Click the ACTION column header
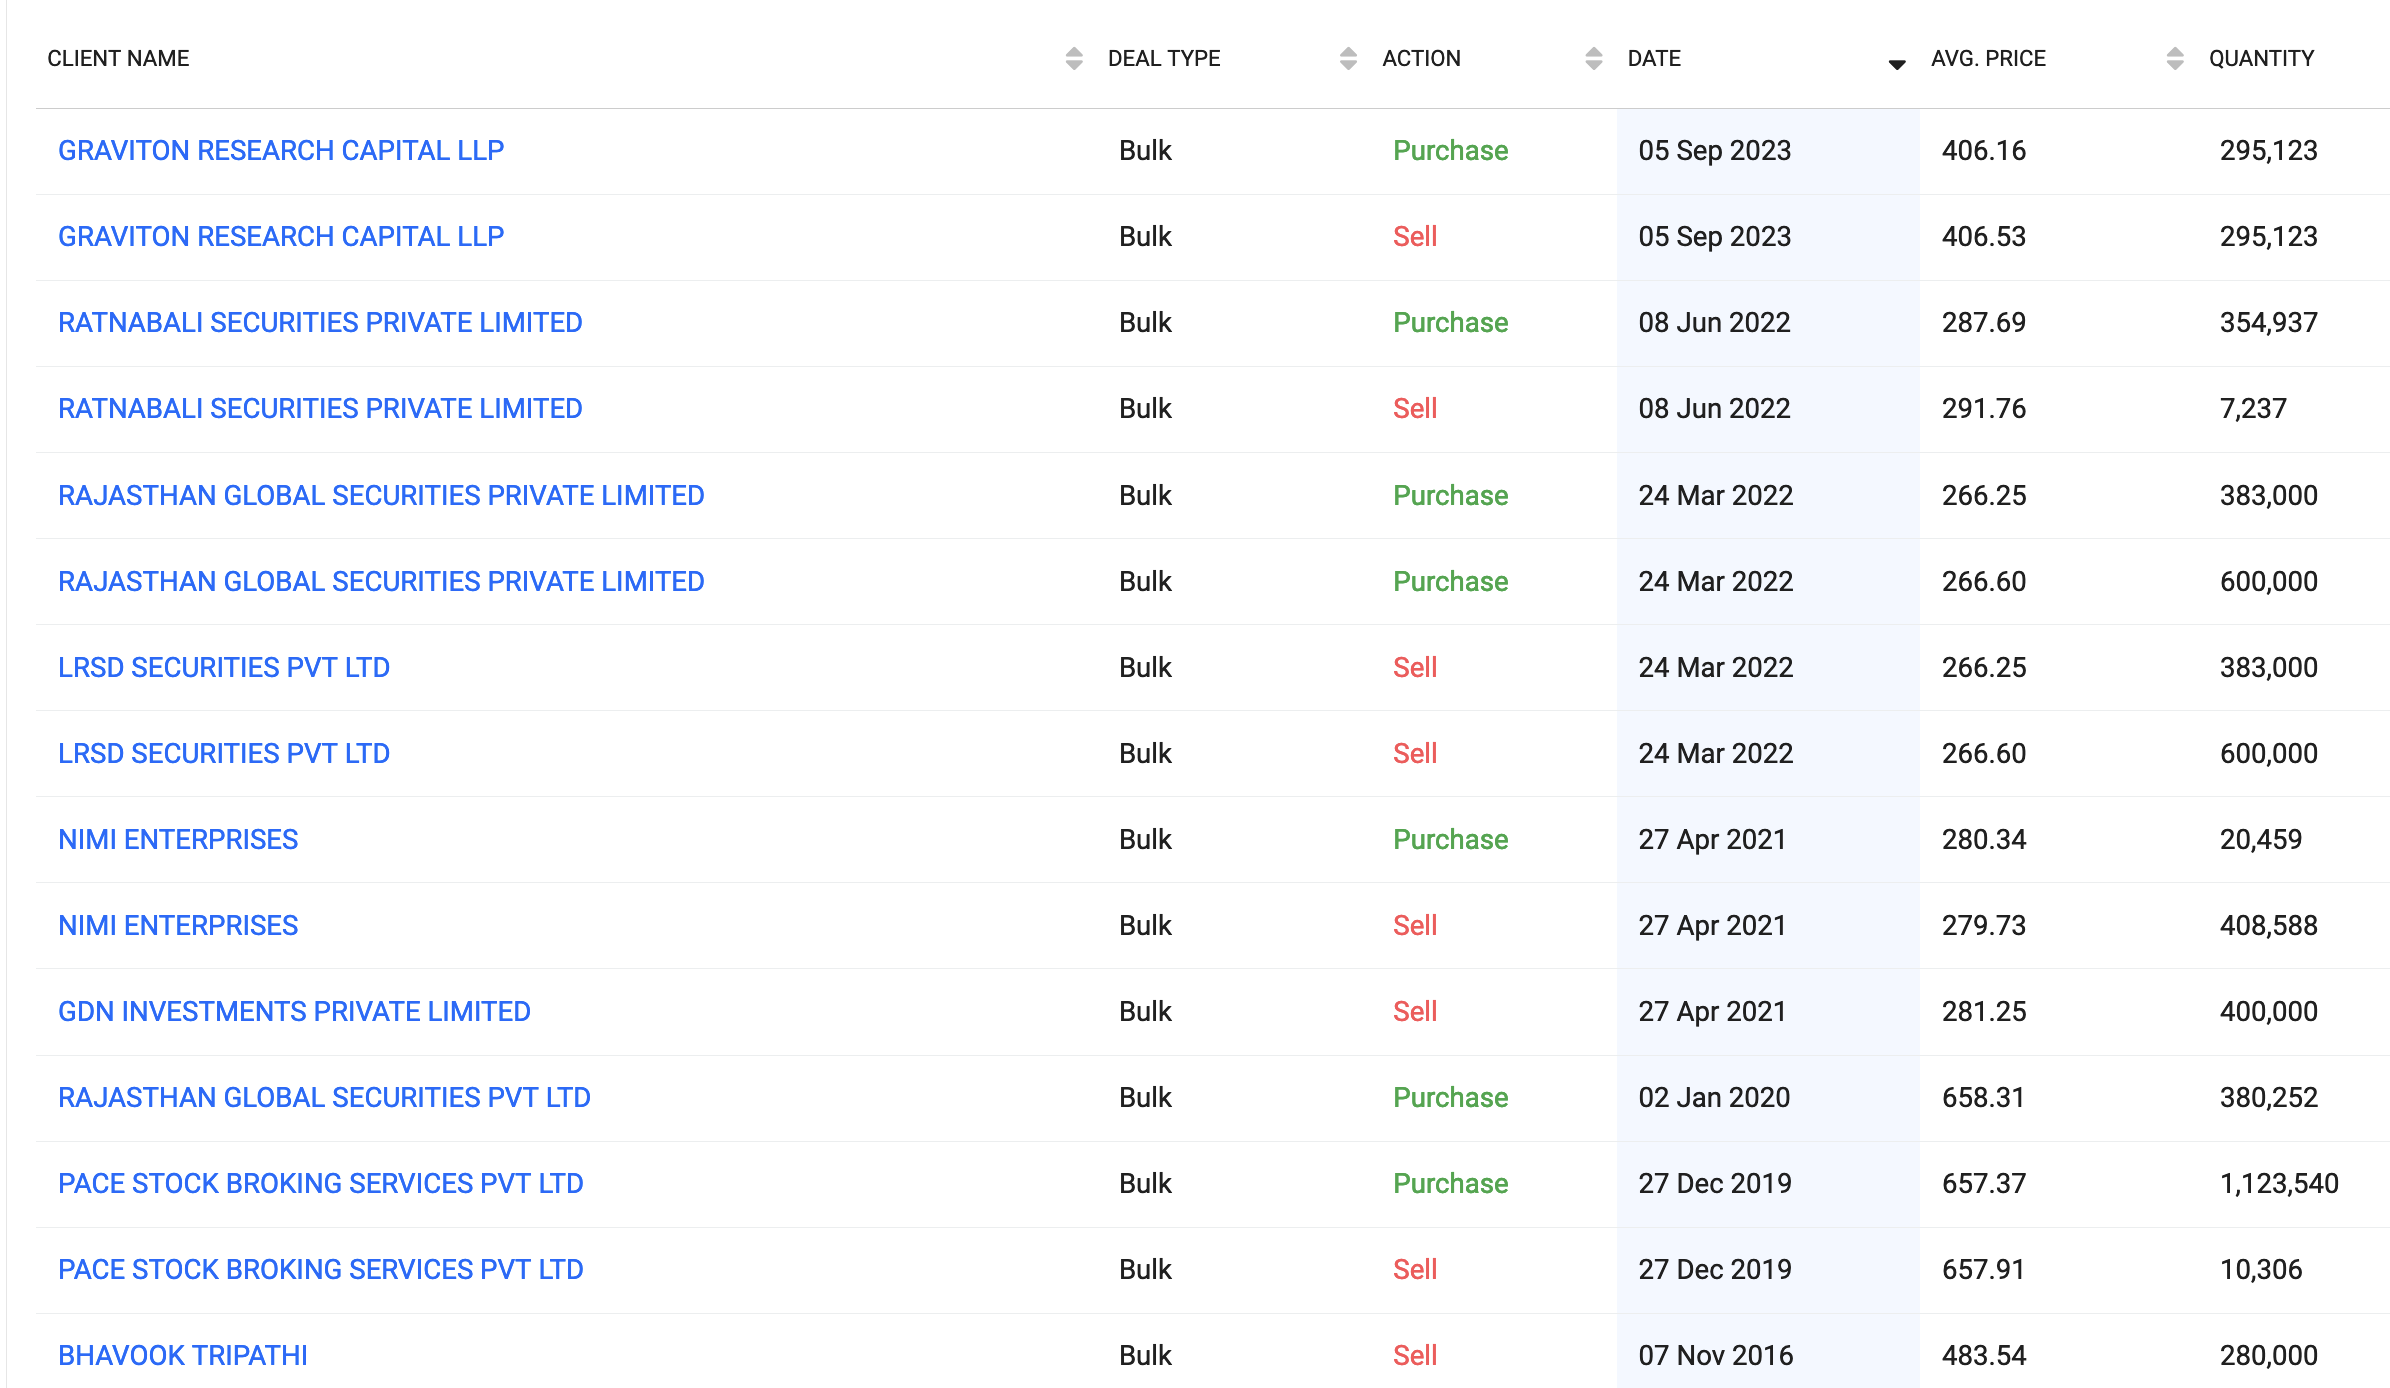Screen dimensions: 2390x1388 coord(1421,59)
